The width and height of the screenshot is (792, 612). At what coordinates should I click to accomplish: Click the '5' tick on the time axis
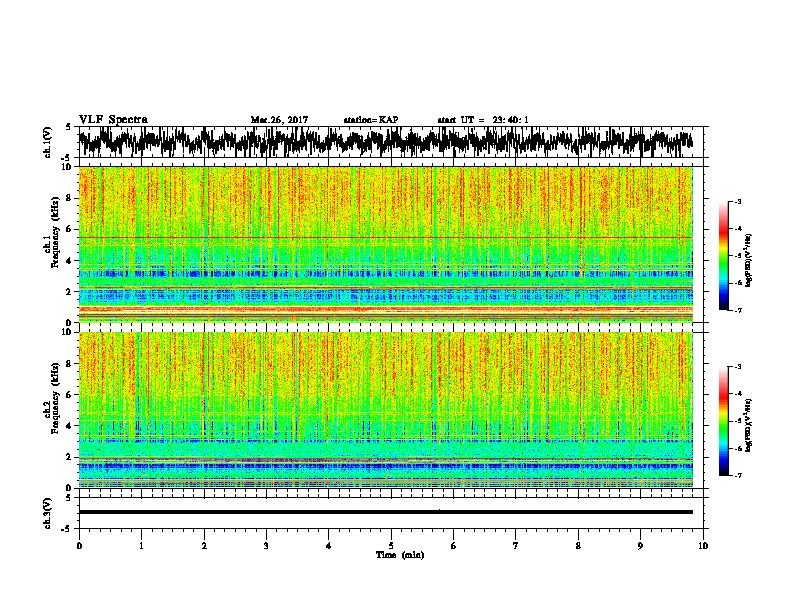click(x=391, y=546)
